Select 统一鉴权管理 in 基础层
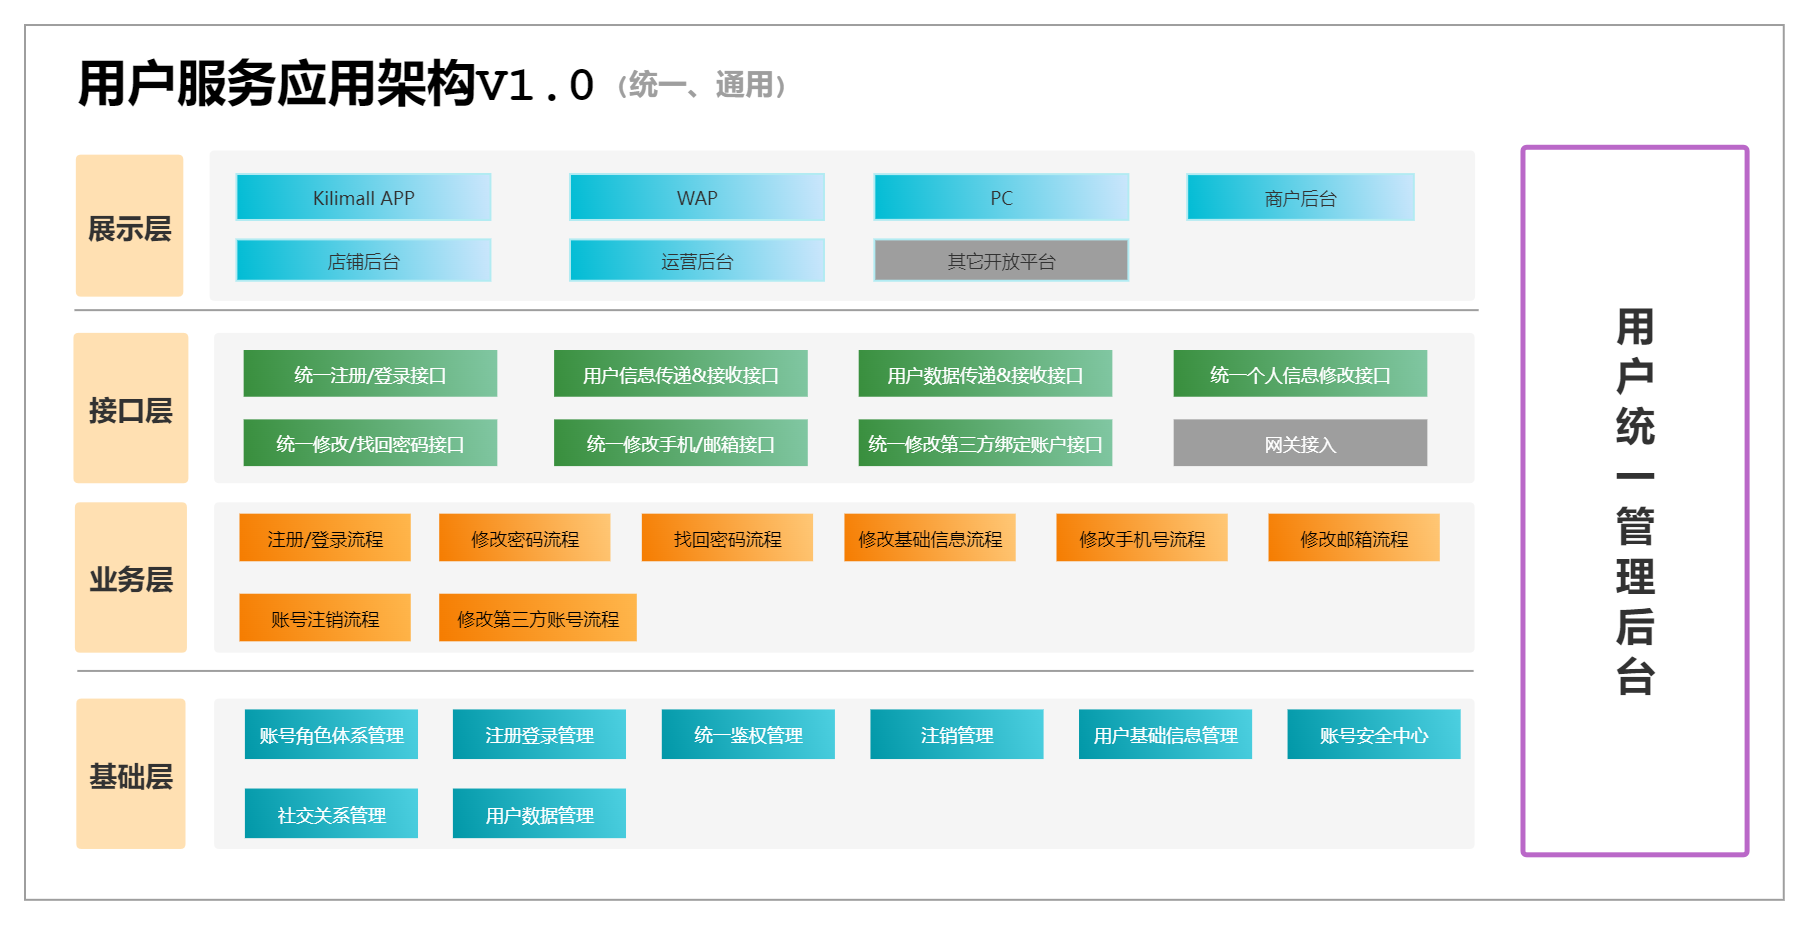The width and height of the screenshot is (1808, 925). [748, 733]
